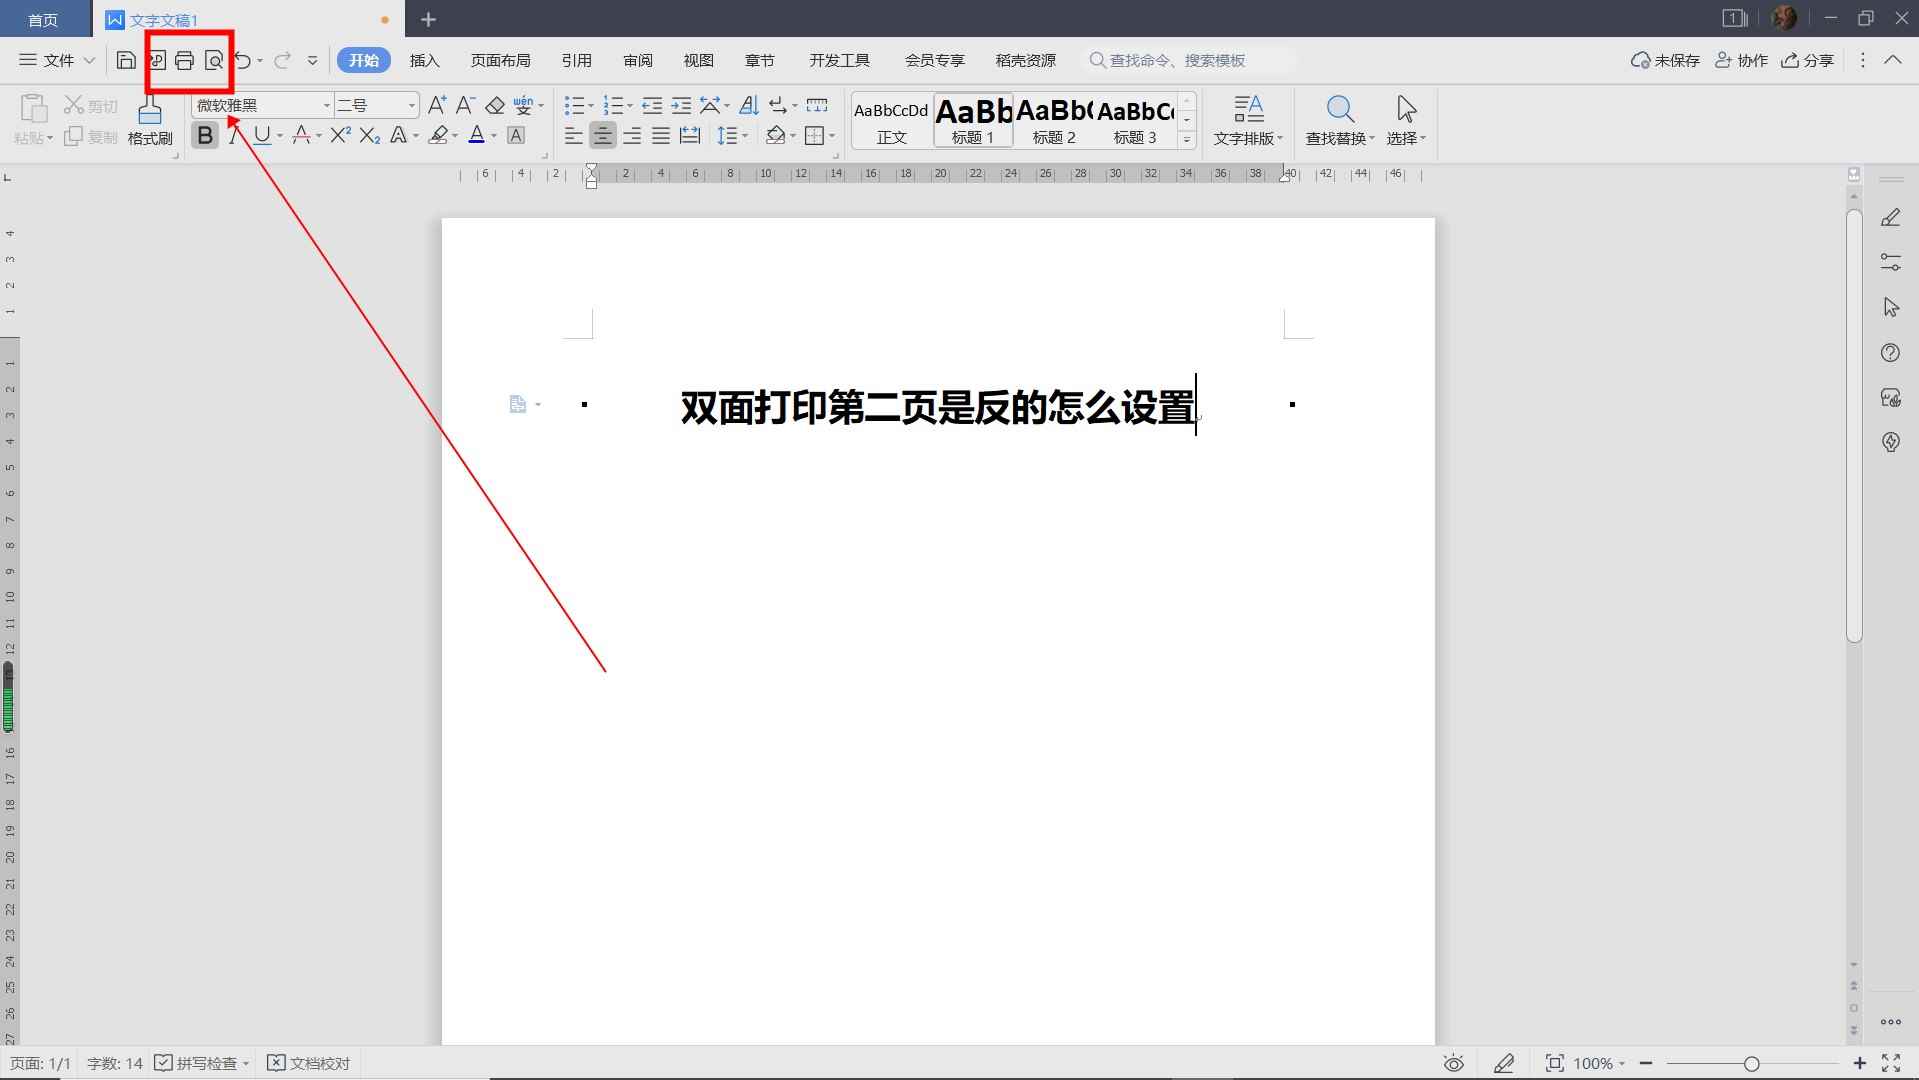This screenshot has width=1919, height=1080.
Task: Open the 页面布局 ribbon tab
Action: 501,60
